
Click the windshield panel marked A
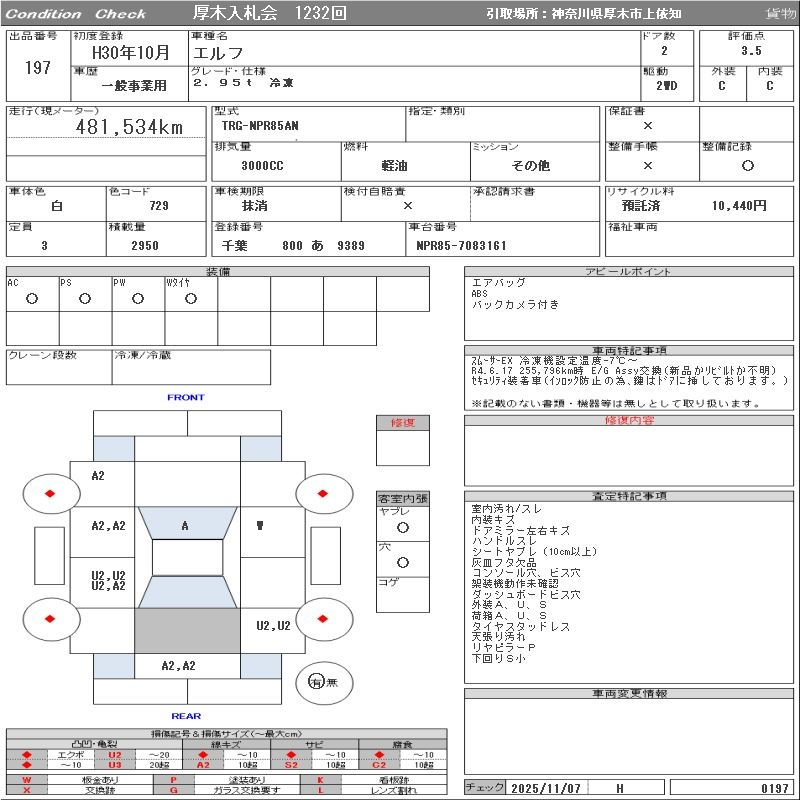186,525
